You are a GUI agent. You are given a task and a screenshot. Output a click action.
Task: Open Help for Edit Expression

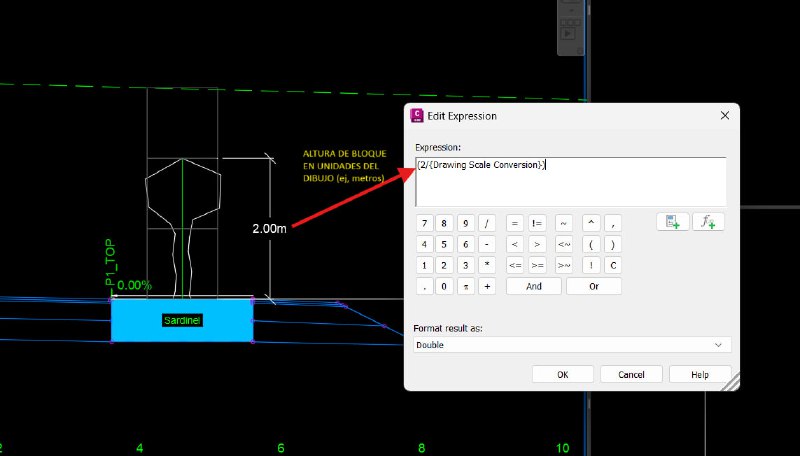pyautogui.click(x=700, y=374)
